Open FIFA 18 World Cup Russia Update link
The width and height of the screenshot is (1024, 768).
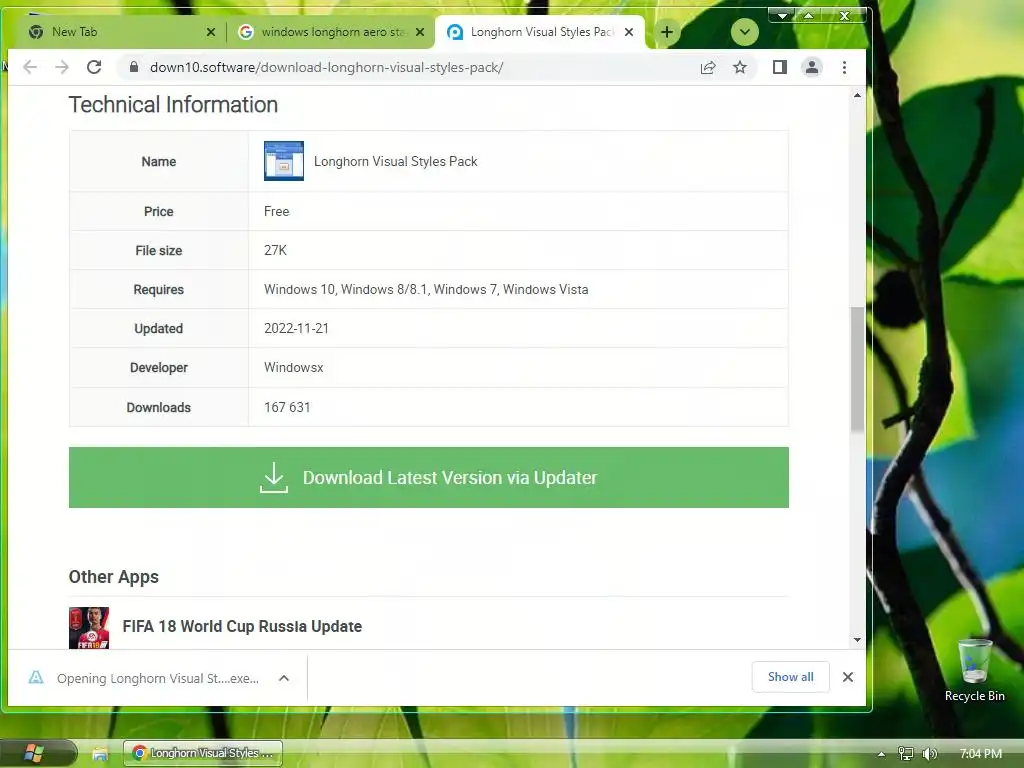(242, 626)
